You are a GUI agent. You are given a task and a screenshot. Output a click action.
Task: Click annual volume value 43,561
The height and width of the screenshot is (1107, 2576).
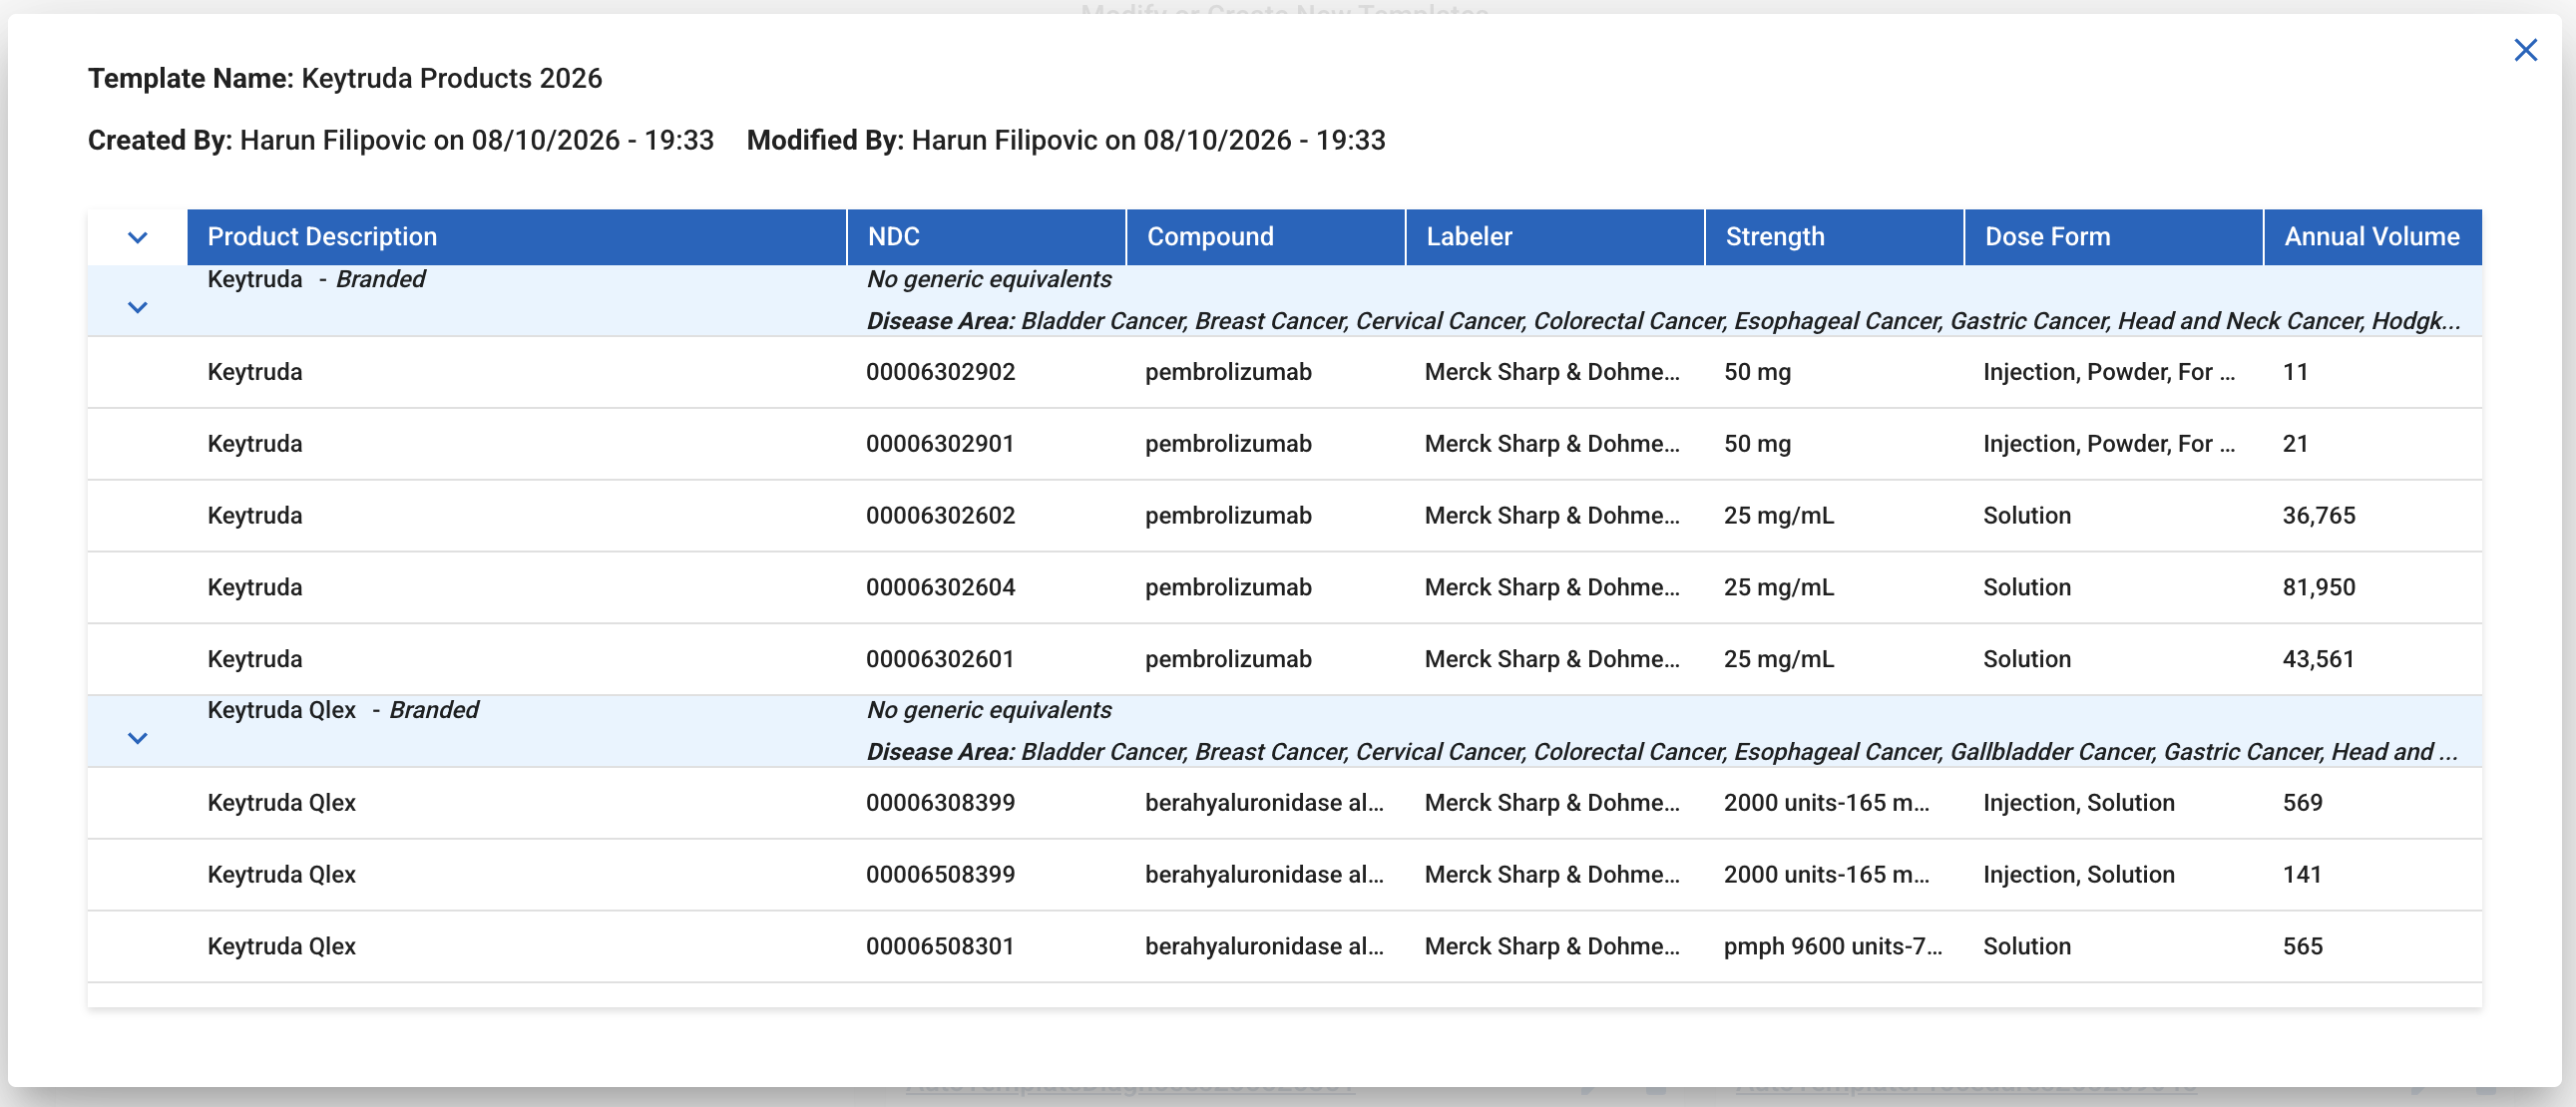point(2318,660)
